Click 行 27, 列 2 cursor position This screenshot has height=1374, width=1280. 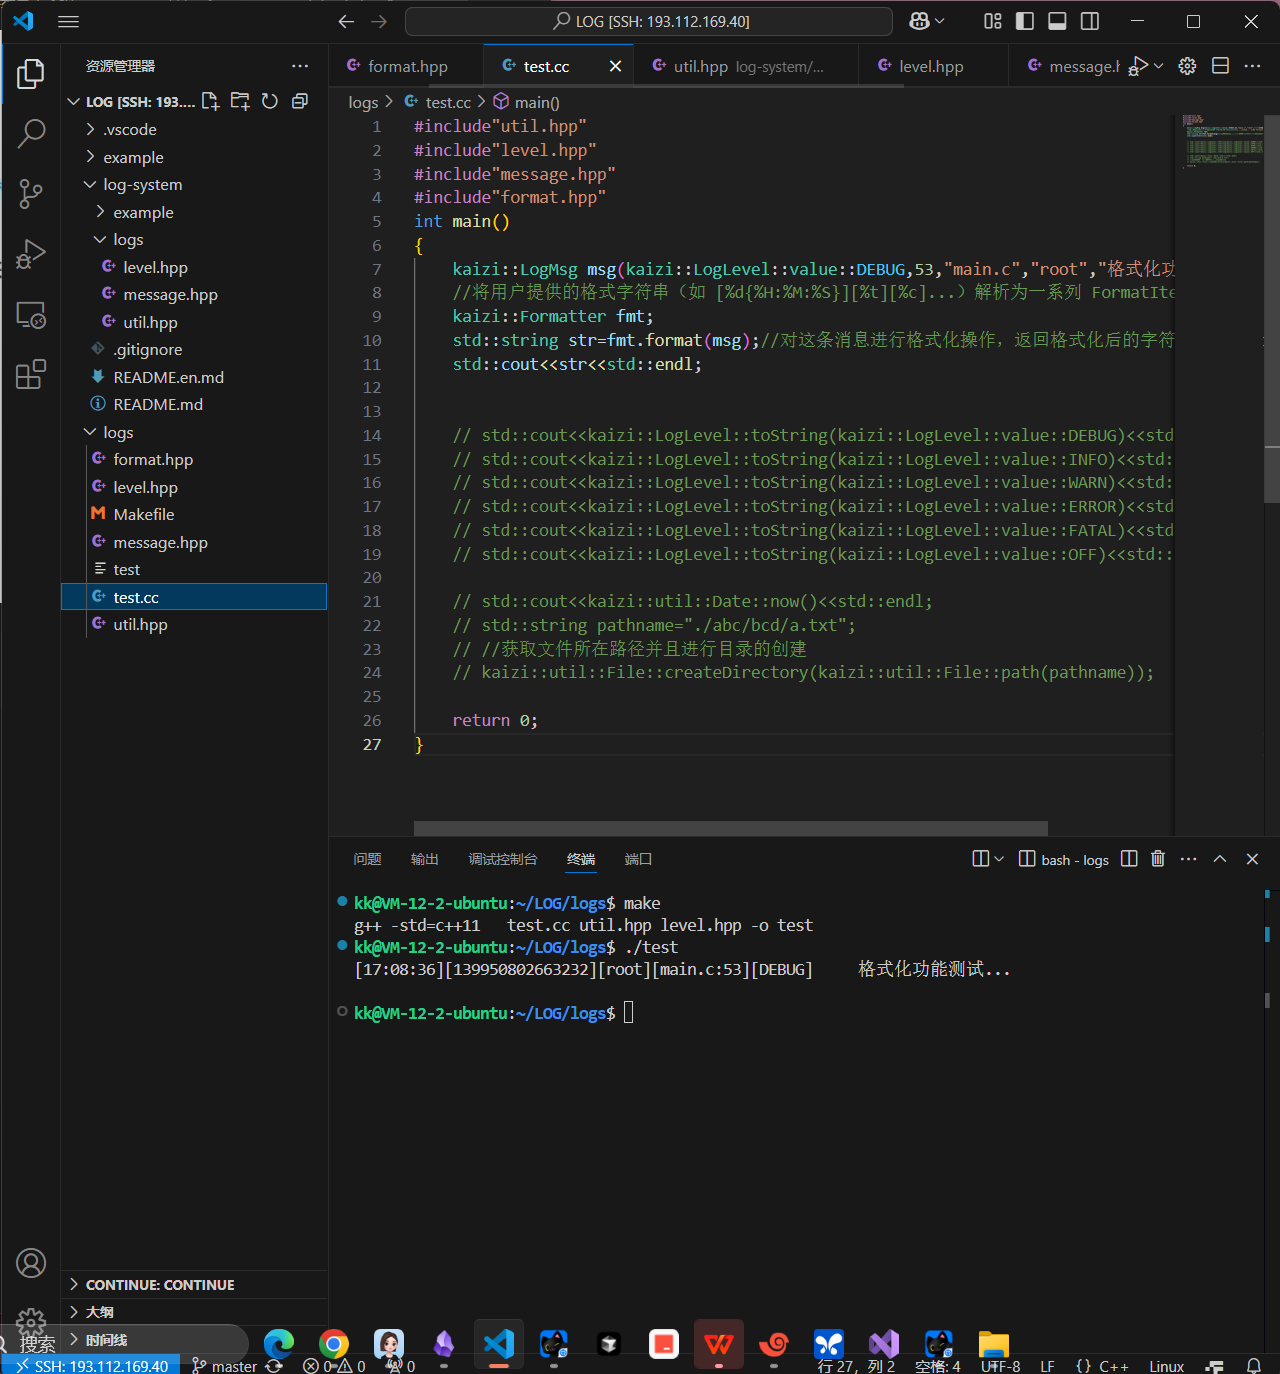point(856,1366)
